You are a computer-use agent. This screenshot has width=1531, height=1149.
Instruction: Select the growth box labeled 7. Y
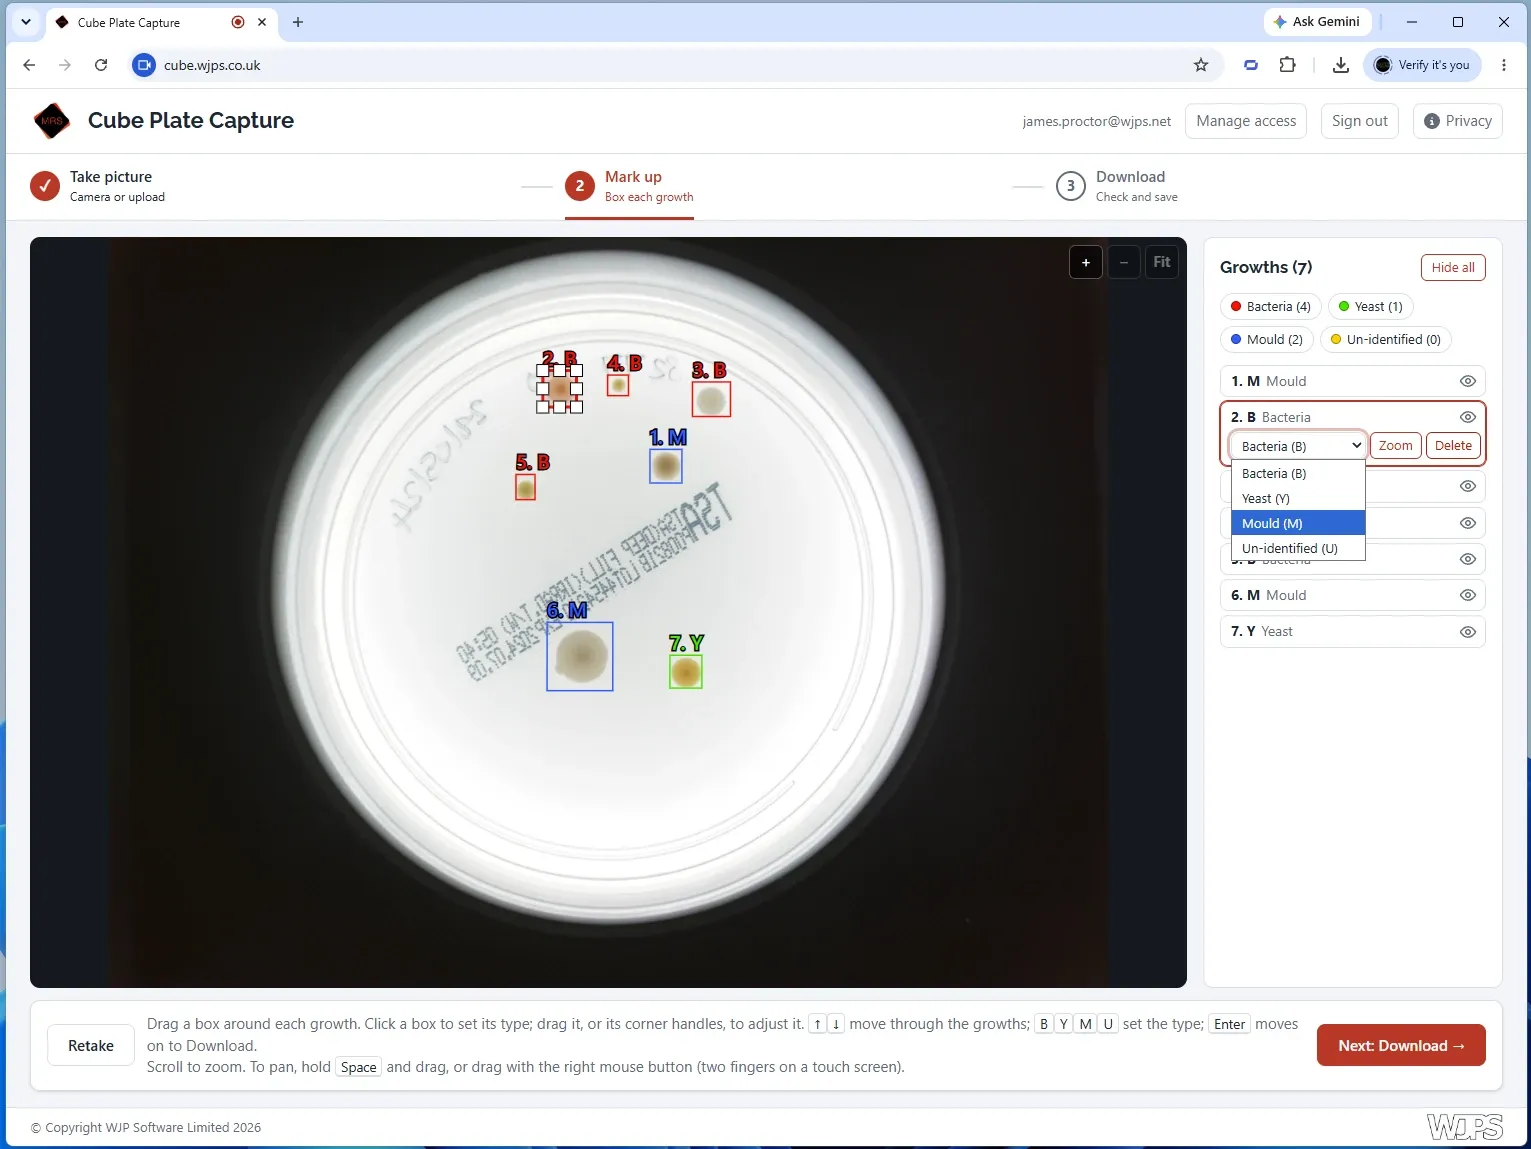pos(686,672)
